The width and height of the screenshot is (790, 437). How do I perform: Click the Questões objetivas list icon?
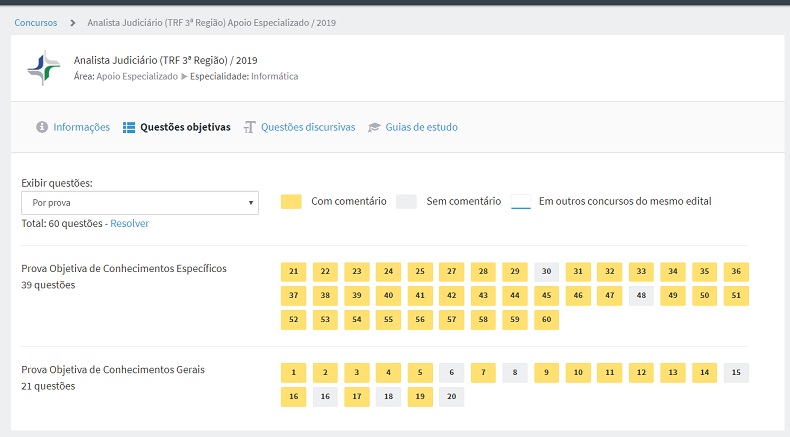click(x=129, y=128)
